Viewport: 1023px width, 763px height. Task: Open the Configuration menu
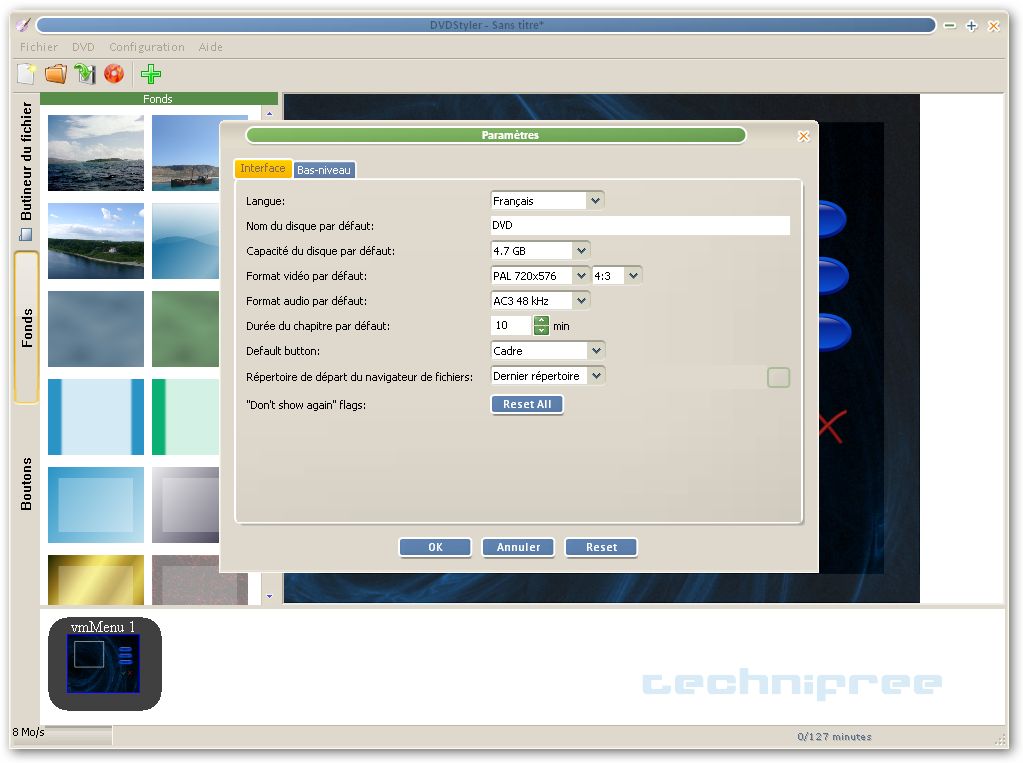(146, 47)
